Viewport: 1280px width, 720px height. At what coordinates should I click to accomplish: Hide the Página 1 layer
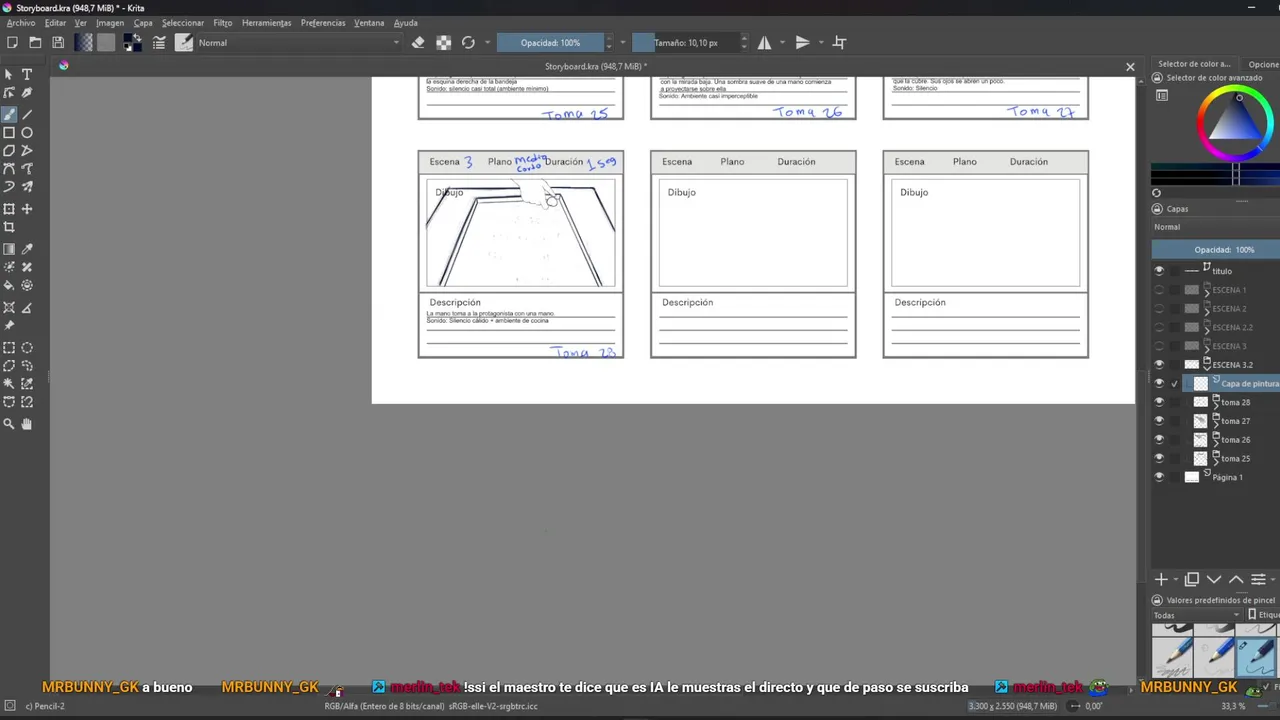pyautogui.click(x=1159, y=477)
